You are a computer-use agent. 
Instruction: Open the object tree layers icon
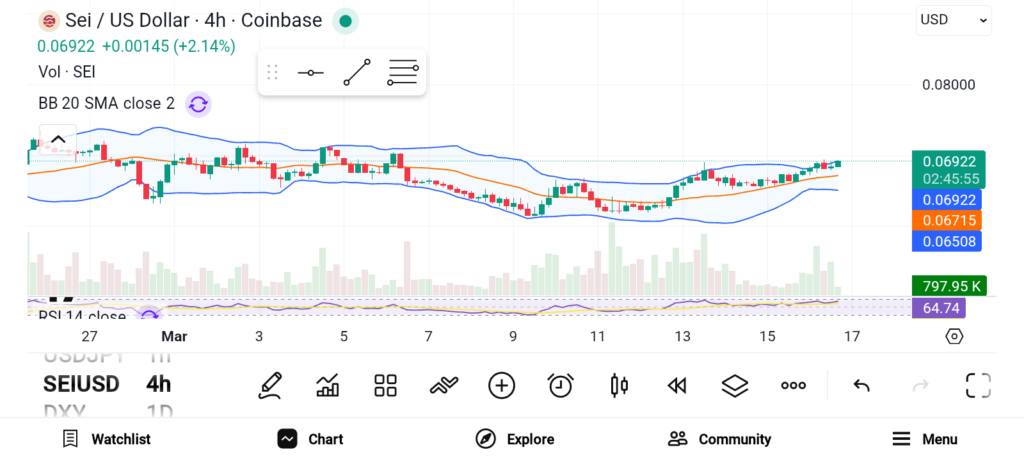pos(735,385)
